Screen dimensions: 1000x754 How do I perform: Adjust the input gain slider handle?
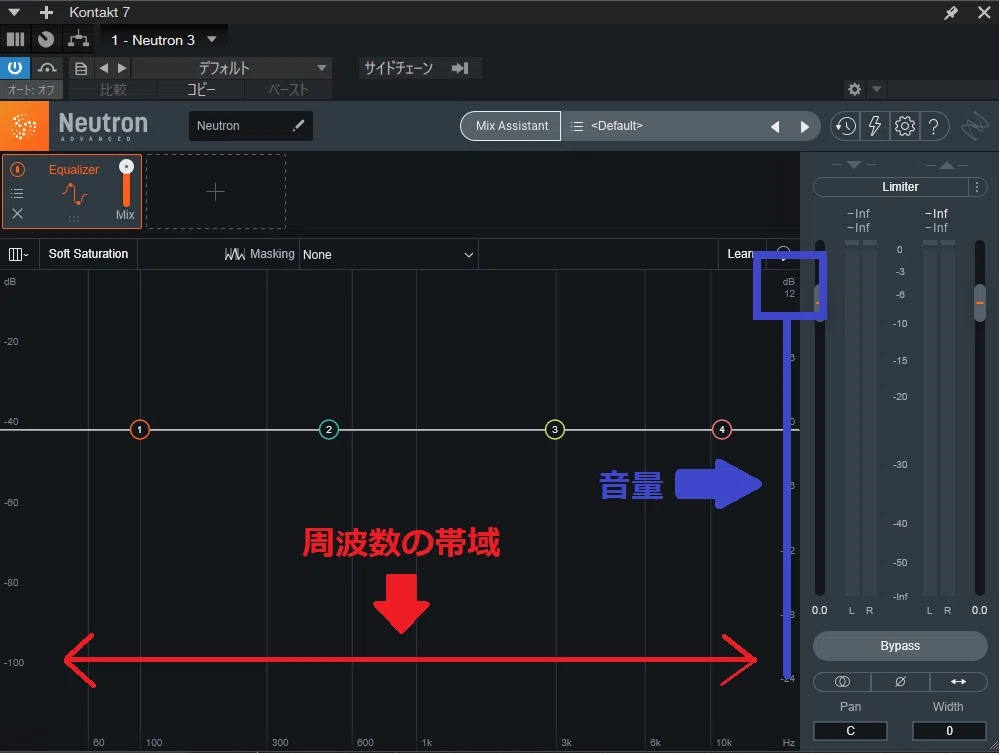click(820, 302)
